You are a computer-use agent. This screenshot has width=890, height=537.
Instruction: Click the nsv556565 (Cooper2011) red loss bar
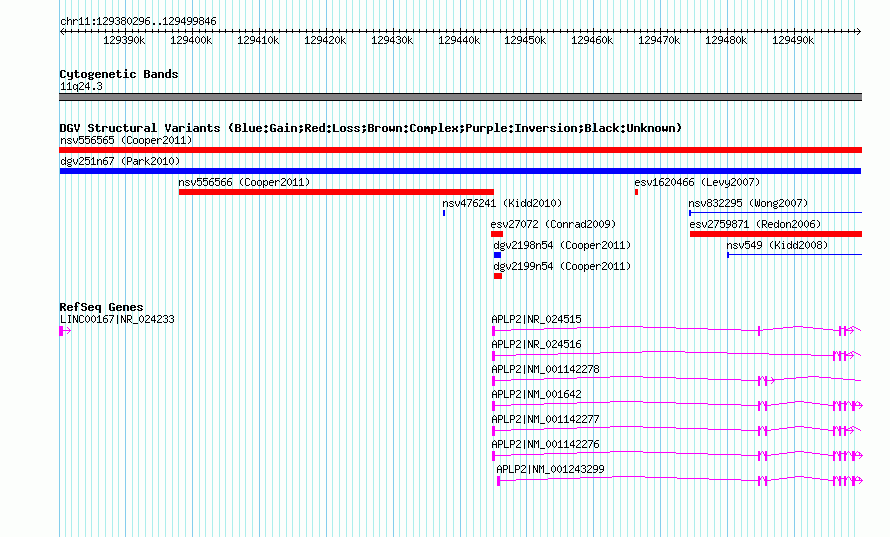pyautogui.click(x=460, y=150)
